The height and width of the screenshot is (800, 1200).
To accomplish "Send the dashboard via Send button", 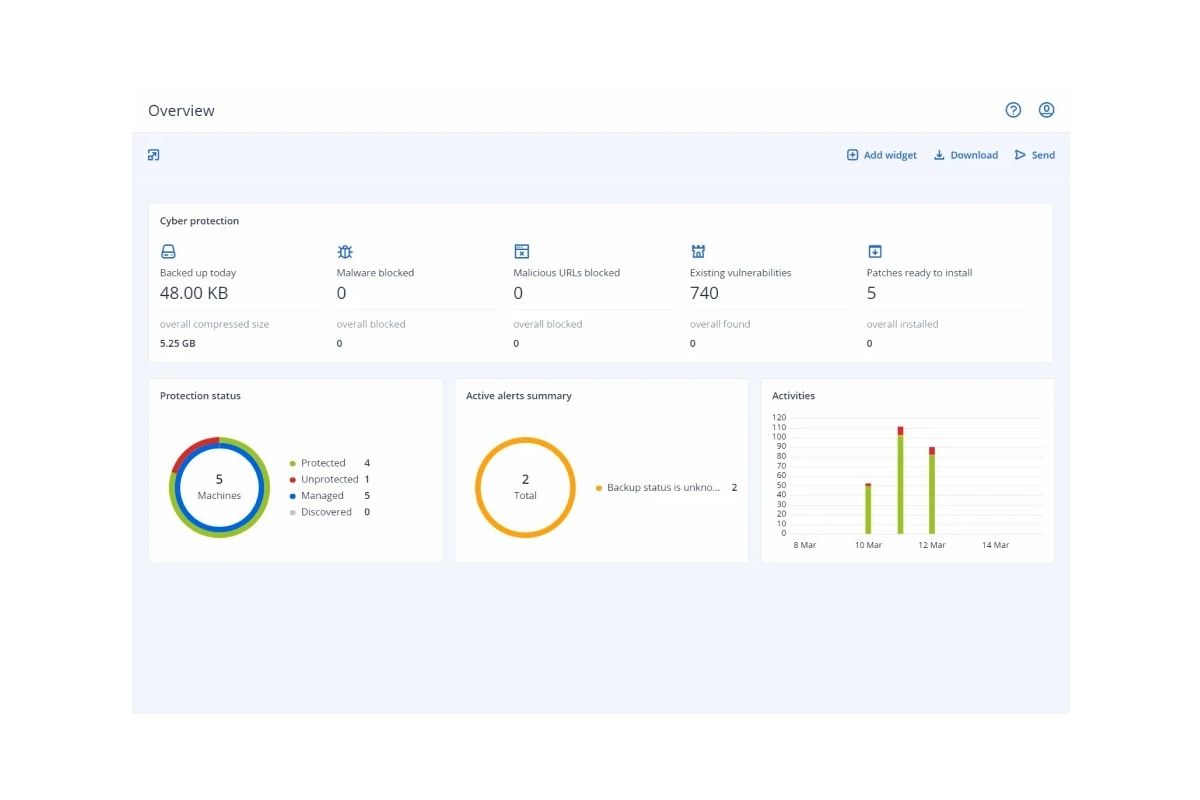I will point(1035,155).
